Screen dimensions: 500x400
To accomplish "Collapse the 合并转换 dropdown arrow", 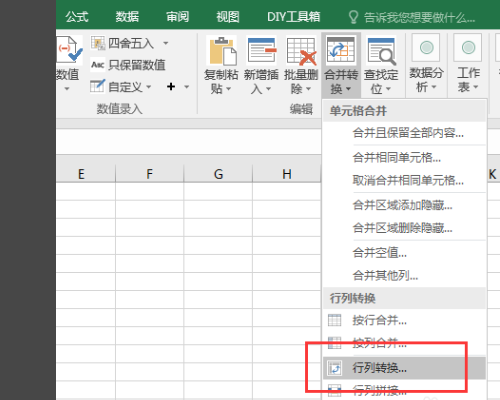I will (x=348, y=89).
